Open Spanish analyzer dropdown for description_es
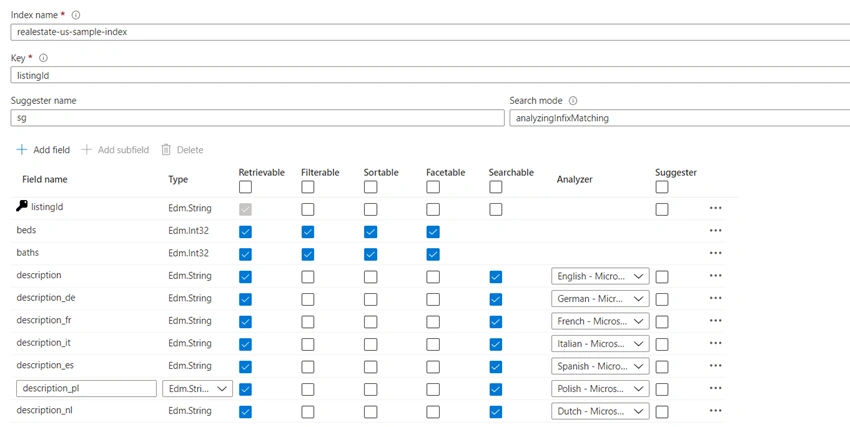850x427 pixels. [600, 366]
